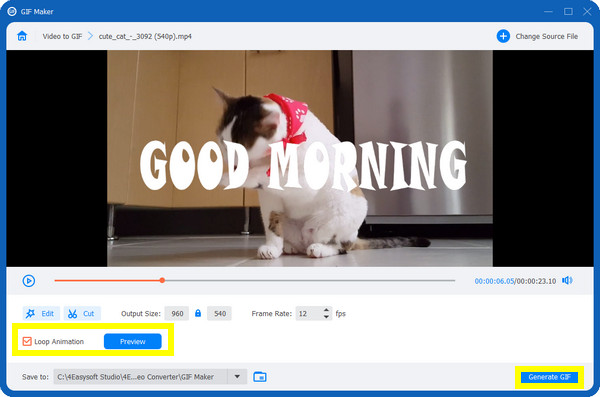Image resolution: width=600 pixels, height=397 pixels.
Task: Play the video with the play button
Action: pyautogui.click(x=29, y=281)
